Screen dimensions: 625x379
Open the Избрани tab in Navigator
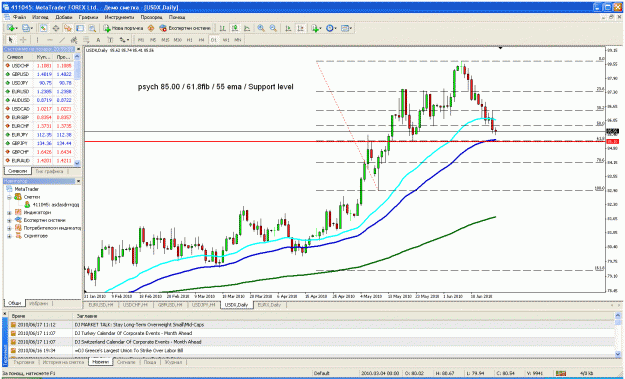(39, 303)
